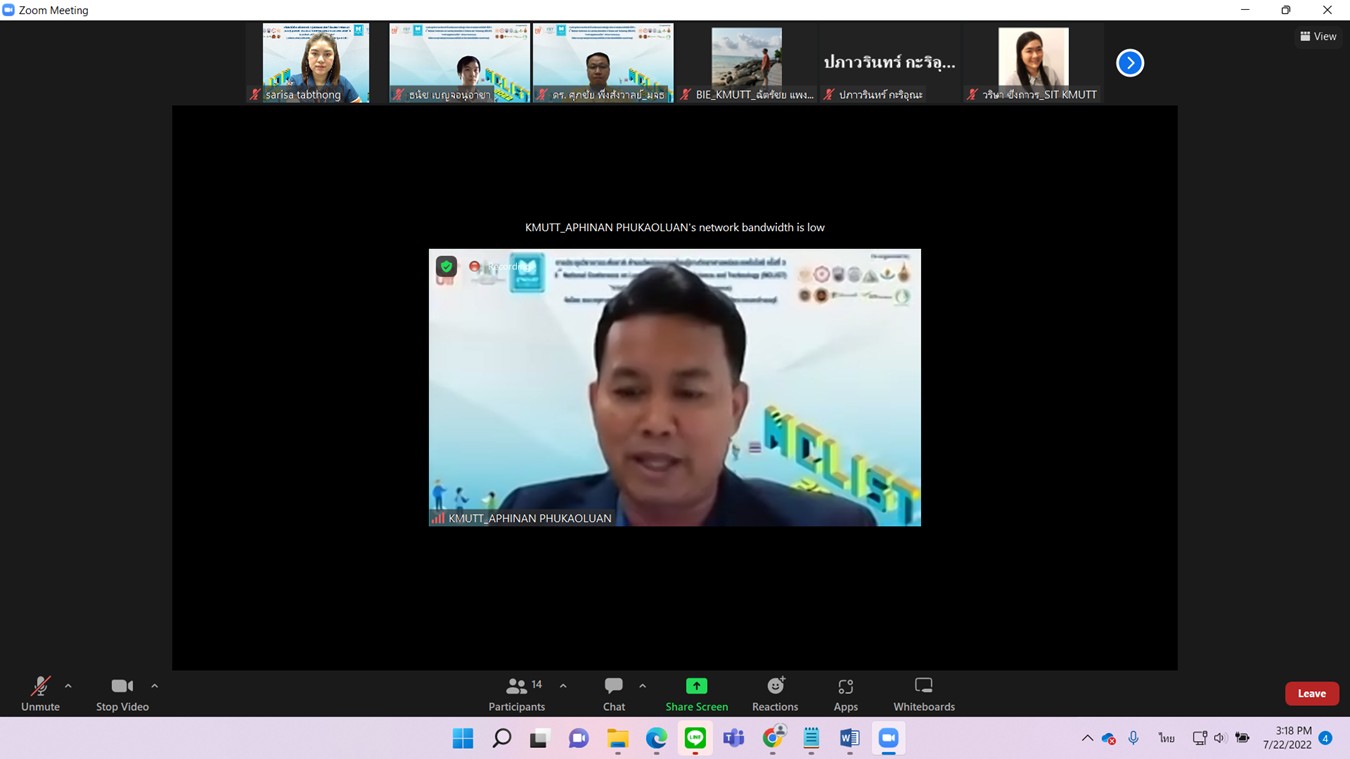
Task: Open the Zoom Apps panel
Action: (845, 693)
